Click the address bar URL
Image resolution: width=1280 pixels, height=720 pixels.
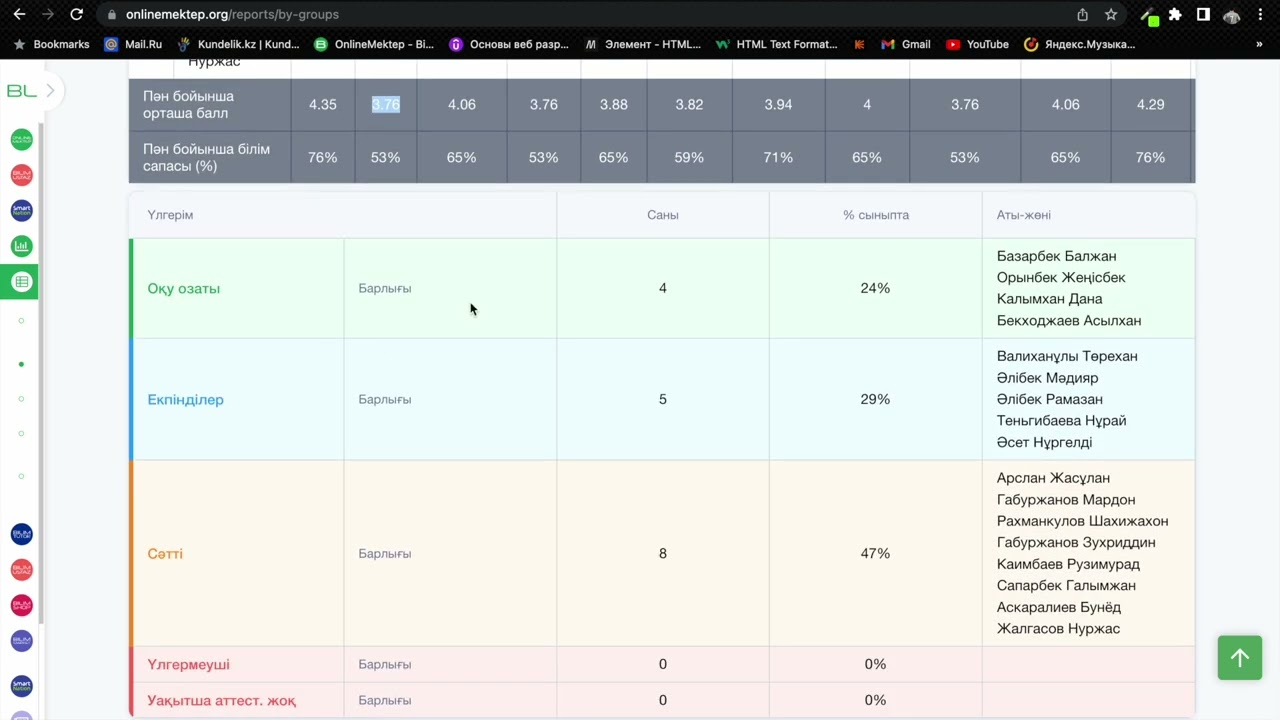click(232, 15)
